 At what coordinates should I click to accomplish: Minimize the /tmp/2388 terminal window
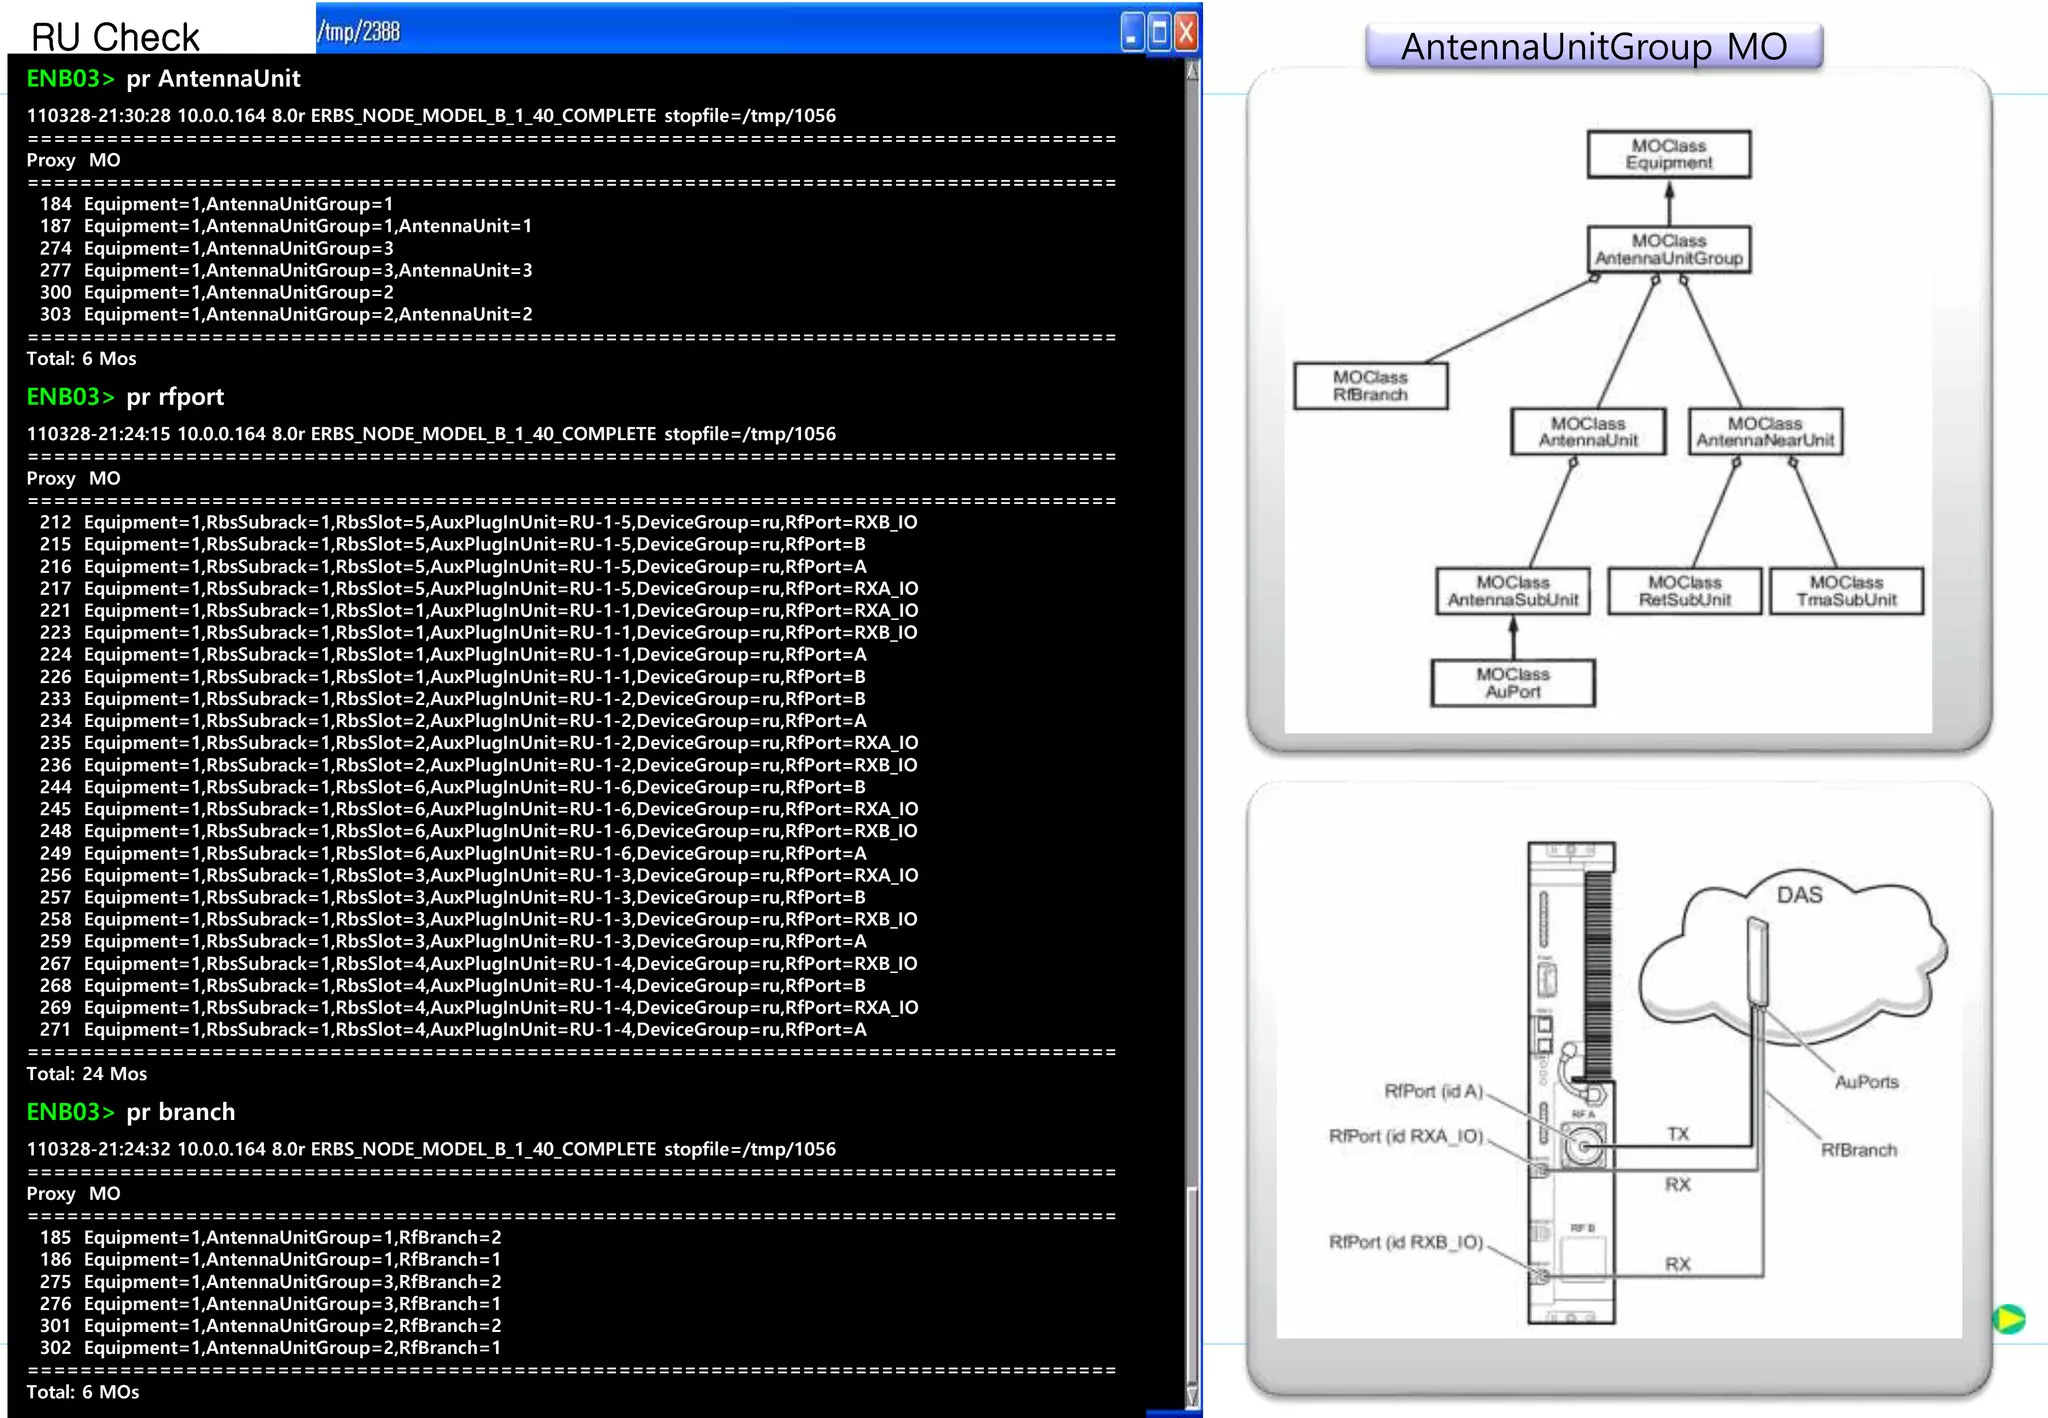[x=1132, y=33]
